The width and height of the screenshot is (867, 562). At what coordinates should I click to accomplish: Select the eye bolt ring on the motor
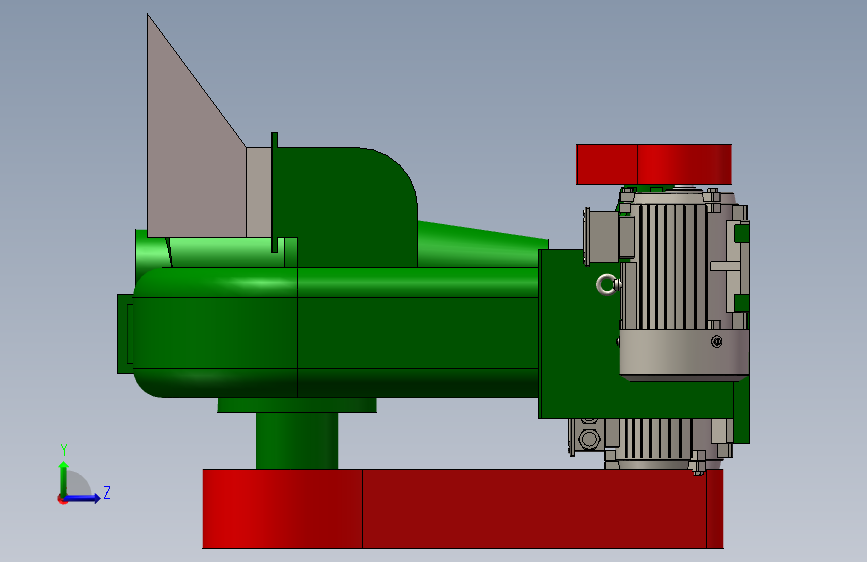[608, 284]
